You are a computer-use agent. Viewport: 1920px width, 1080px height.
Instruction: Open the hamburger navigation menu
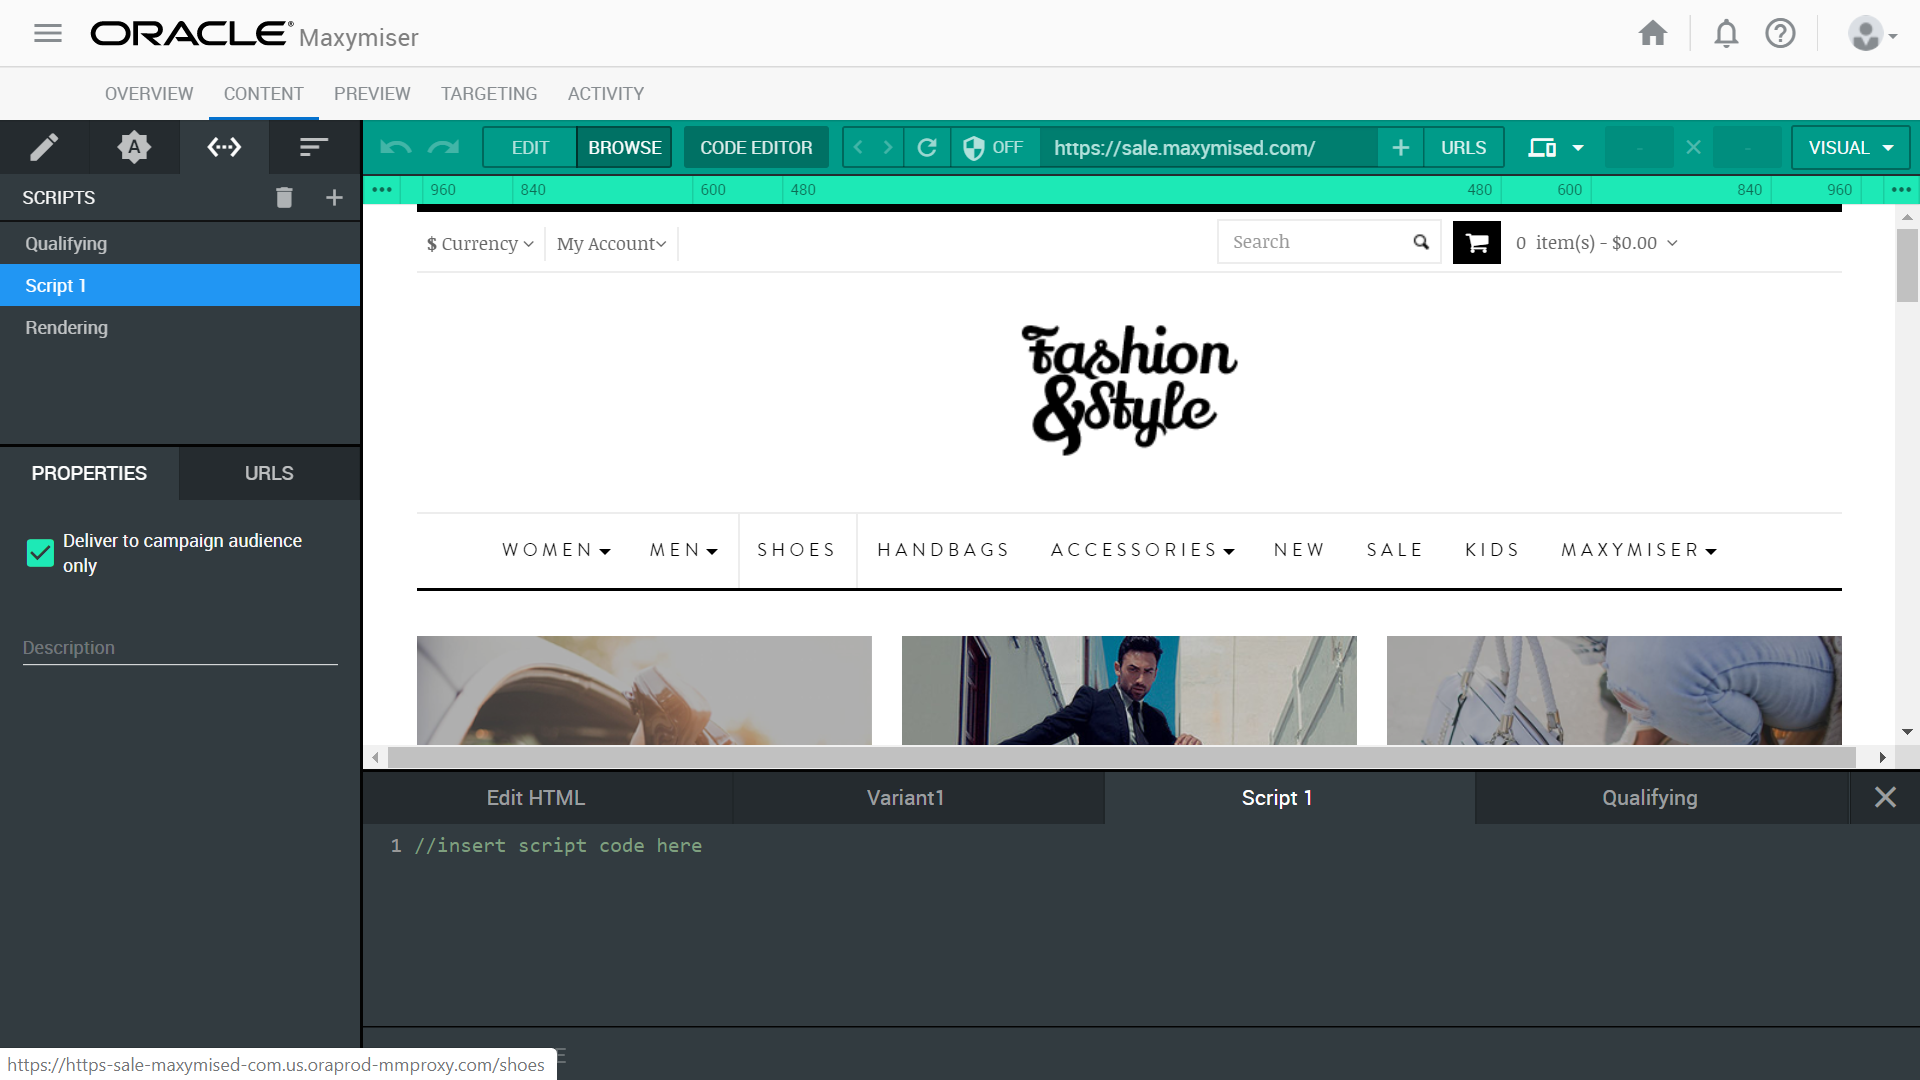coord(47,33)
